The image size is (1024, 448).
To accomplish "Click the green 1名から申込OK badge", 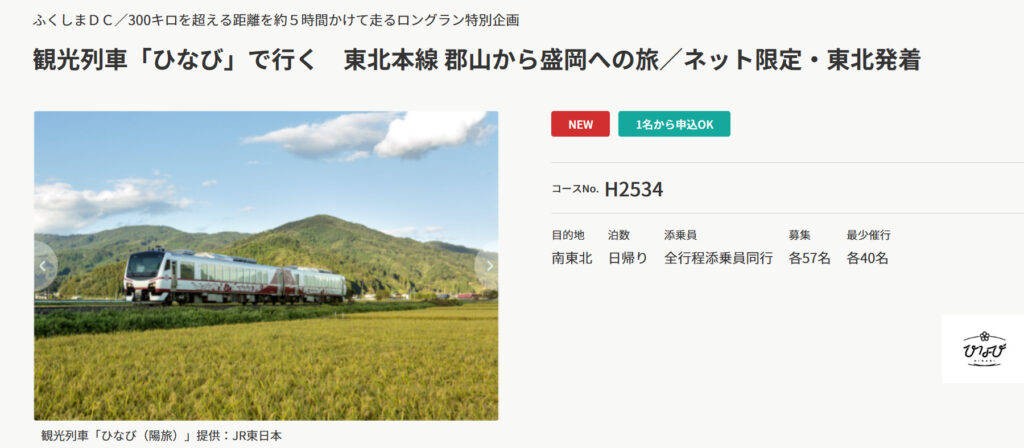I will point(674,124).
